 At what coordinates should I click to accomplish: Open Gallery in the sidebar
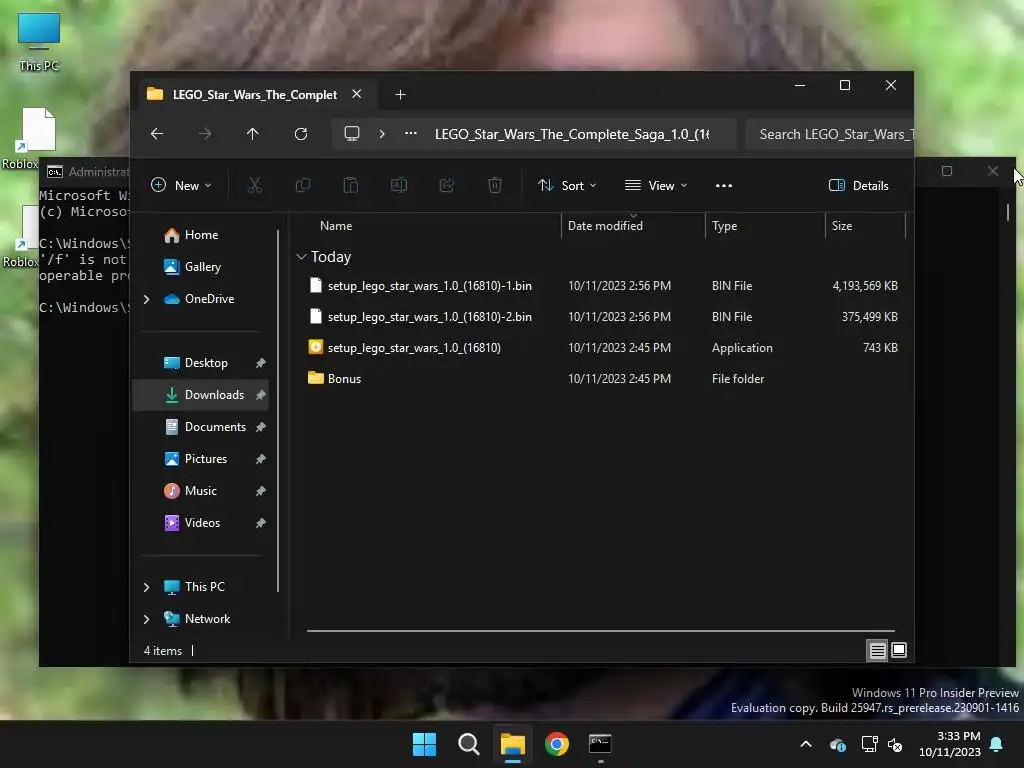tap(202, 267)
